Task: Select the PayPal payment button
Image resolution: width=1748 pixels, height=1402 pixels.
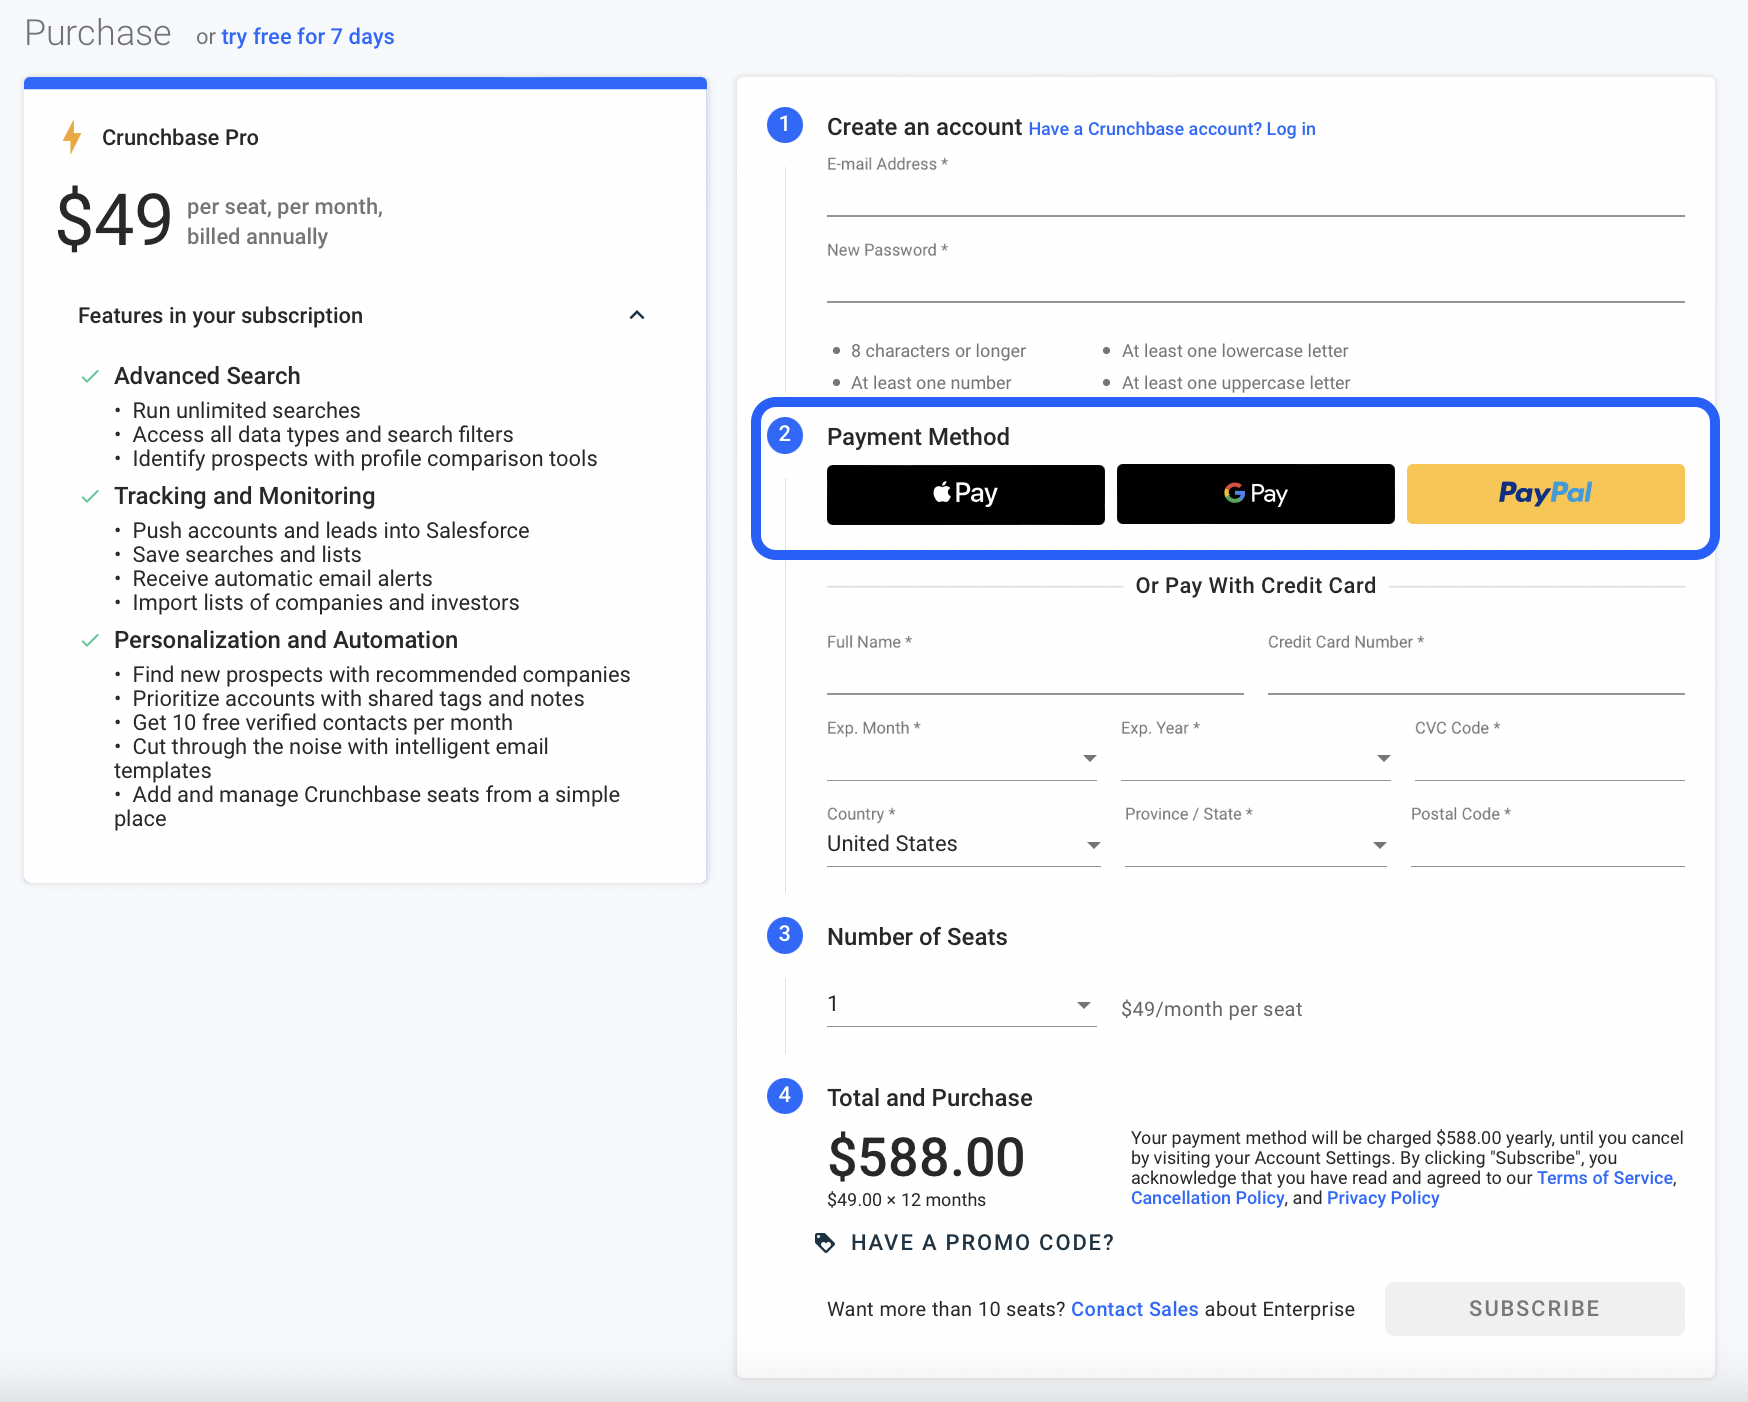Action: point(1546,494)
